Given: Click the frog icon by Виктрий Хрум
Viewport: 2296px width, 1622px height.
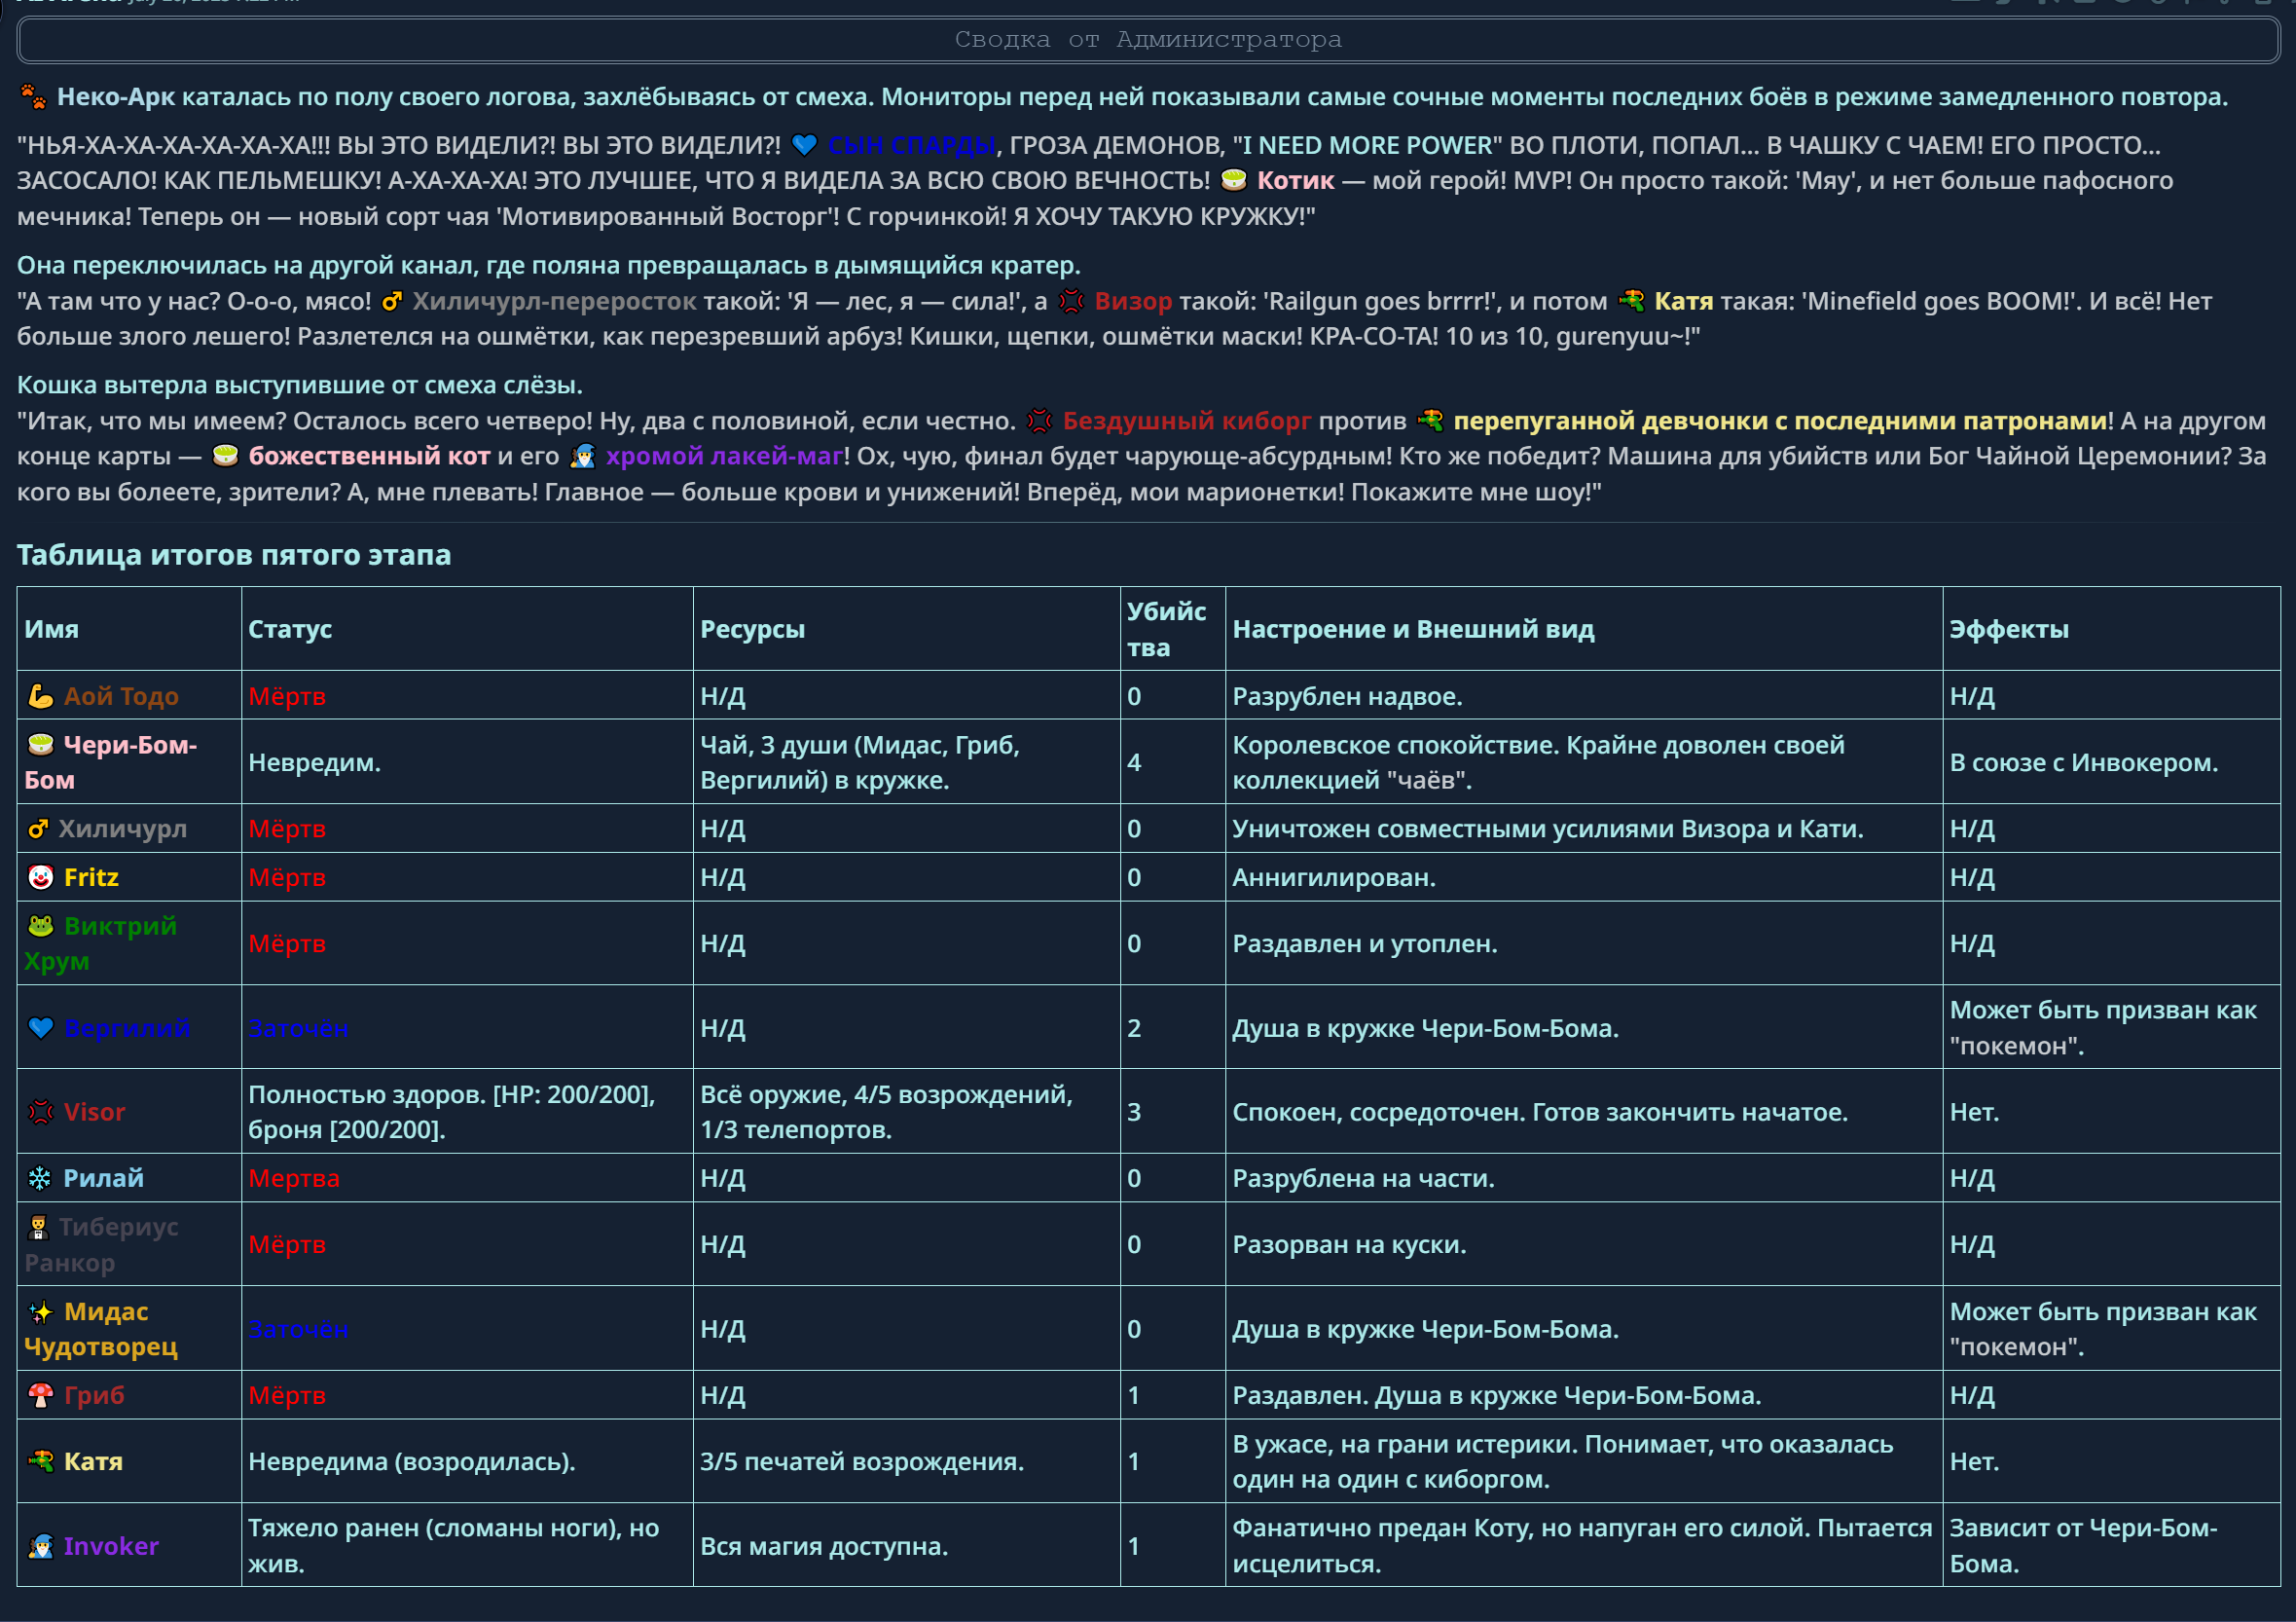Looking at the screenshot, I should (x=40, y=926).
